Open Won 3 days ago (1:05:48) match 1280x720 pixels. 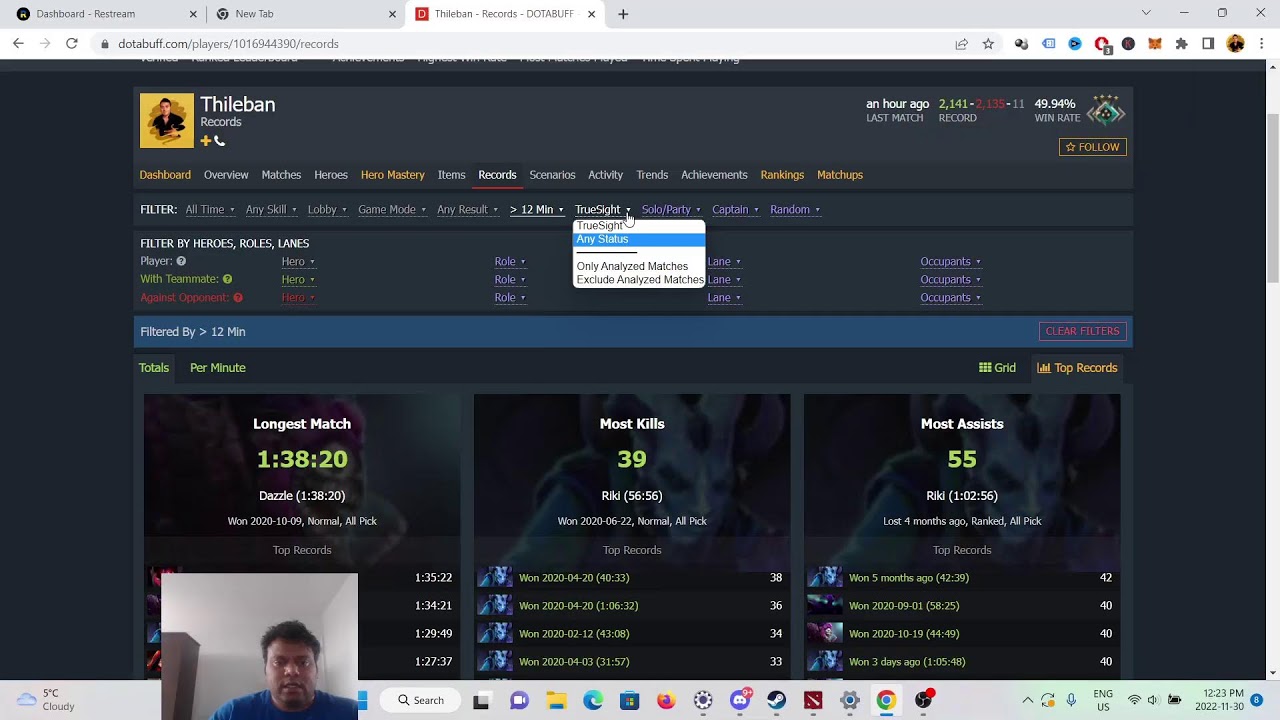pyautogui.click(x=907, y=662)
